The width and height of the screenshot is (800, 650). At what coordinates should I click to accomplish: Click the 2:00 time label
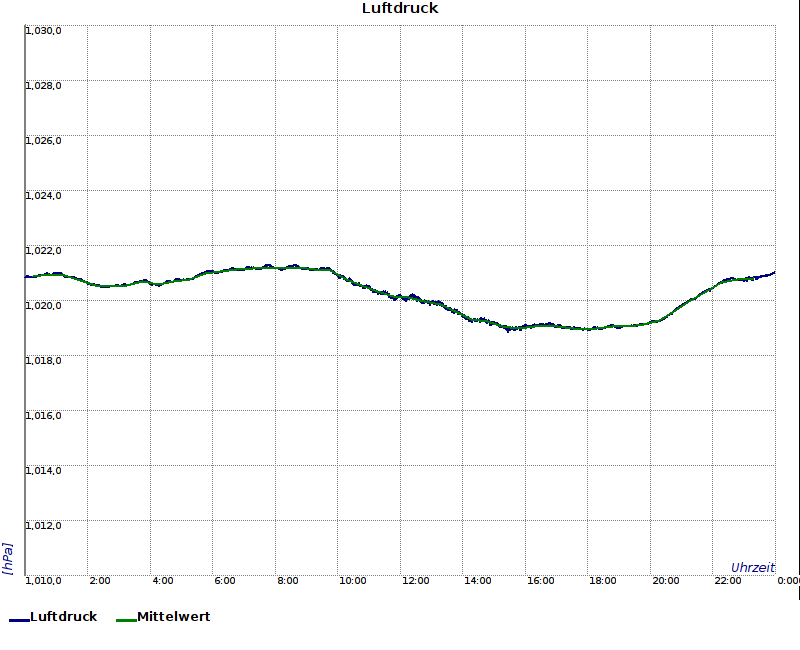coord(99,581)
